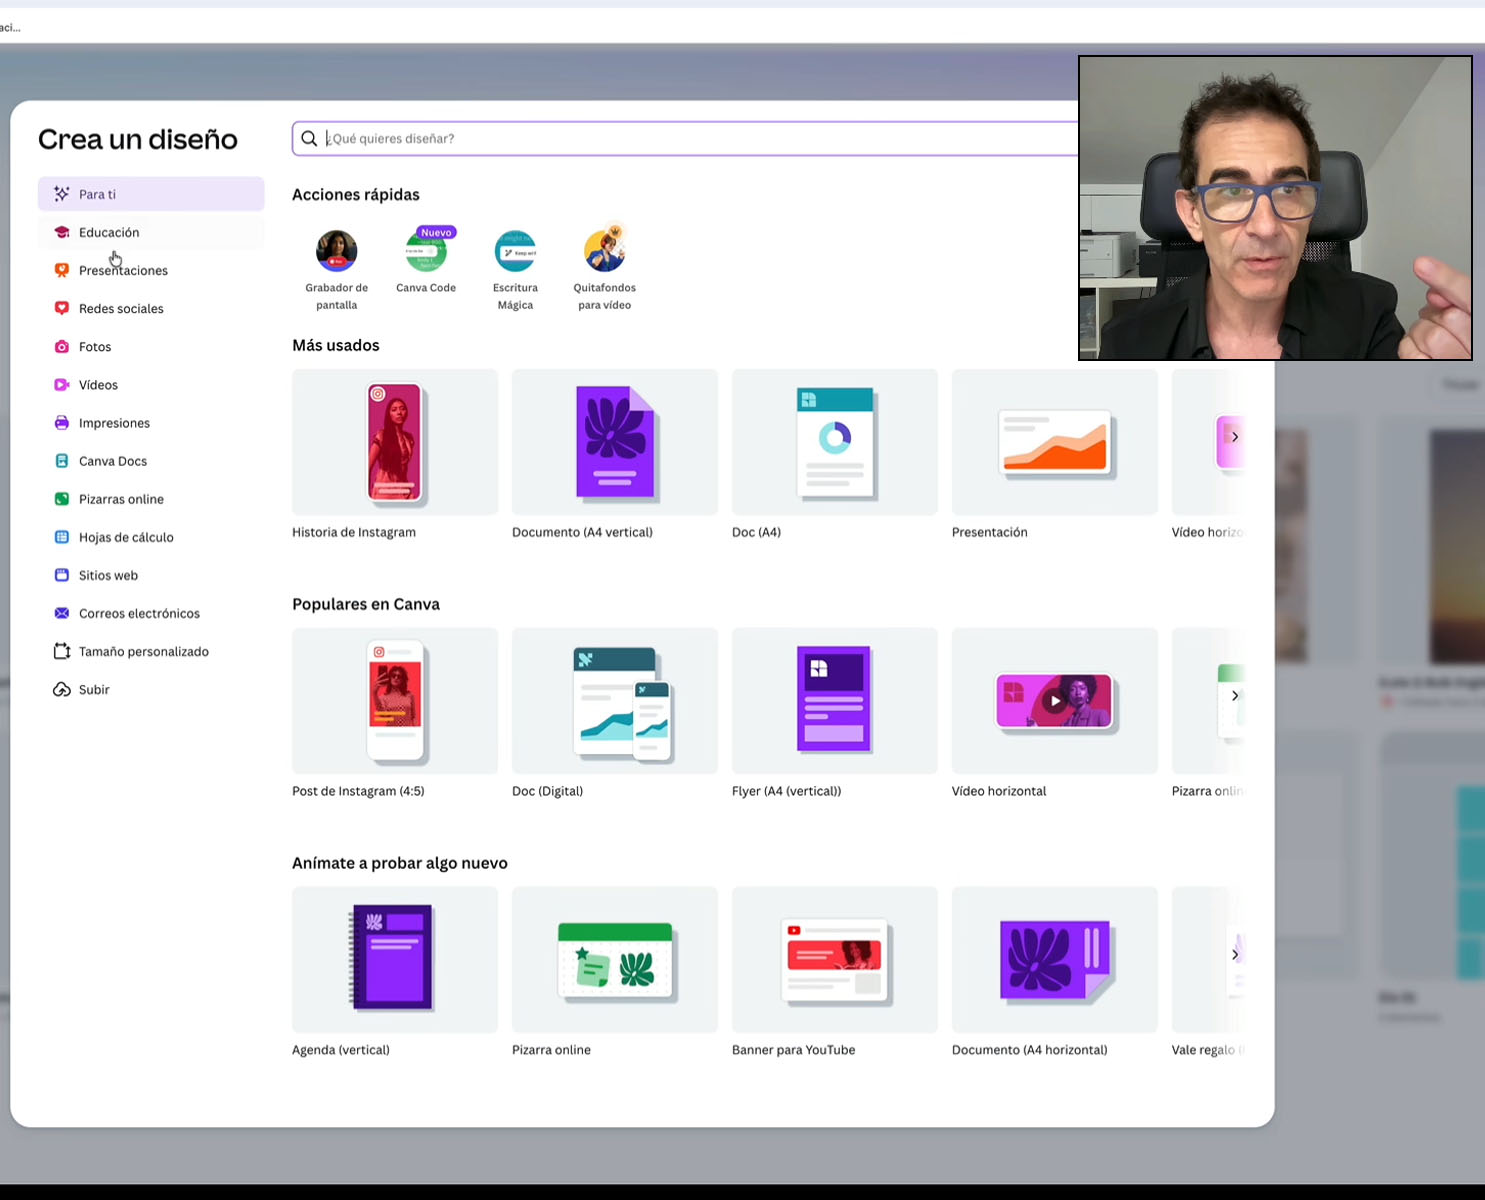This screenshot has height=1200, width=1485.
Task: Switch to the Presentaciones category
Action: [151, 270]
